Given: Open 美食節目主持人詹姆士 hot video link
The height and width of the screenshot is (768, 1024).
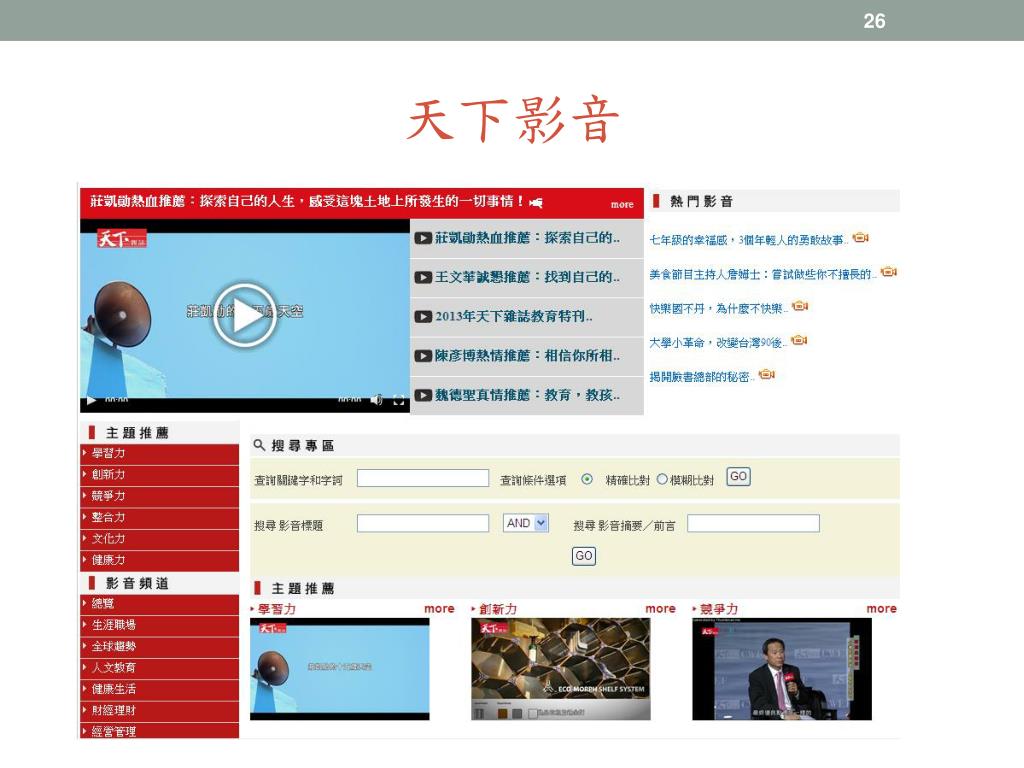Looking at the screenshot, I should (763, 274).
